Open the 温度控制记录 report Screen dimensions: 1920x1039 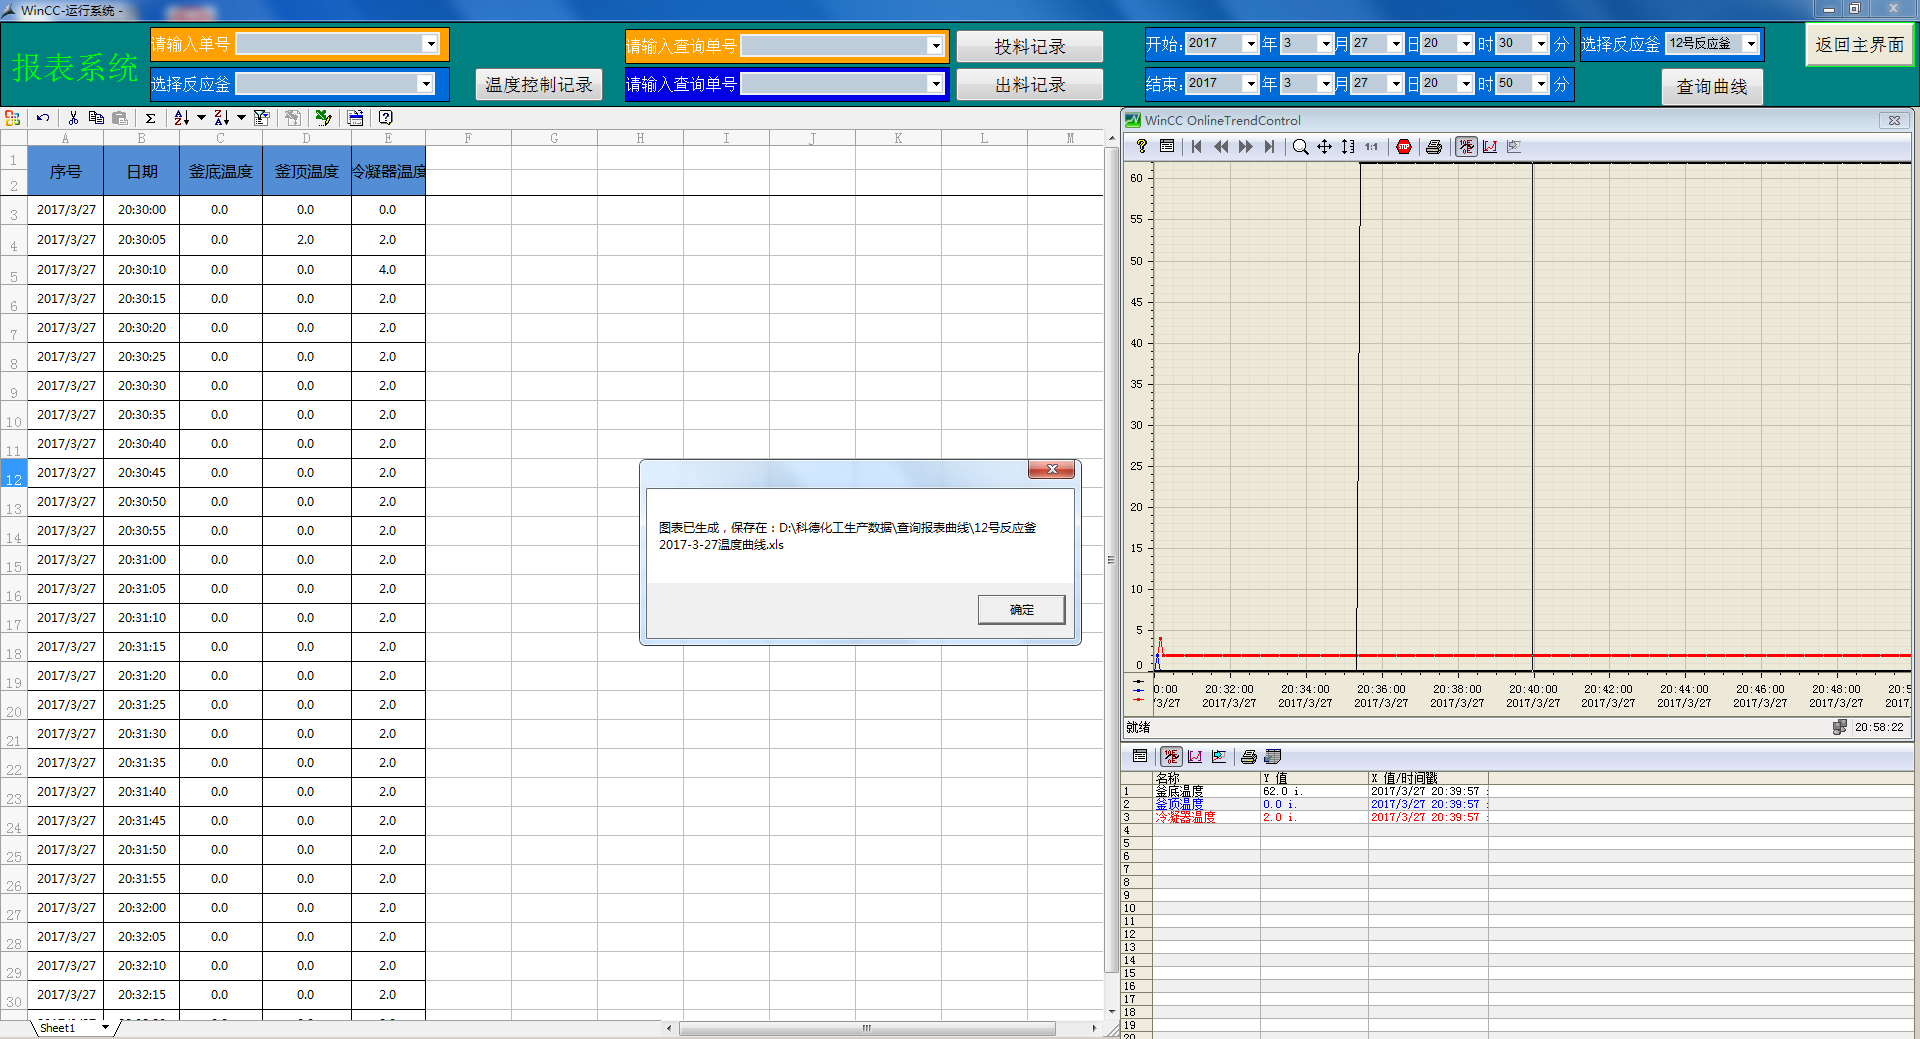[x=539, y=85]
